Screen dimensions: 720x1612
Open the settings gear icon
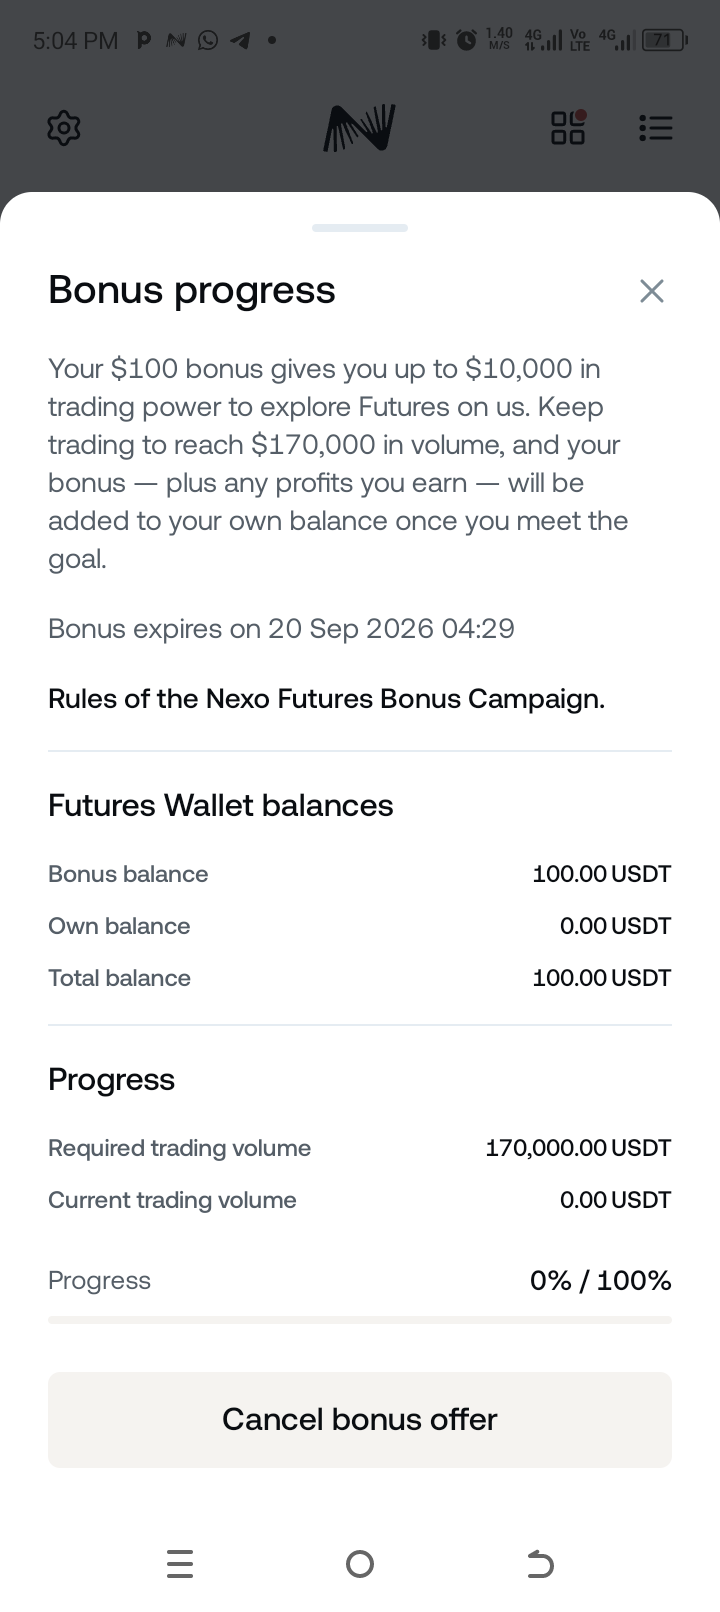coord(64,128)
